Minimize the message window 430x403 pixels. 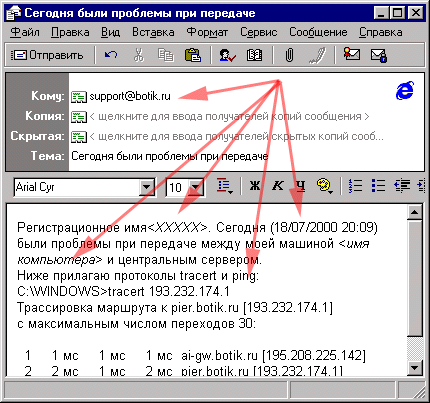381,13
